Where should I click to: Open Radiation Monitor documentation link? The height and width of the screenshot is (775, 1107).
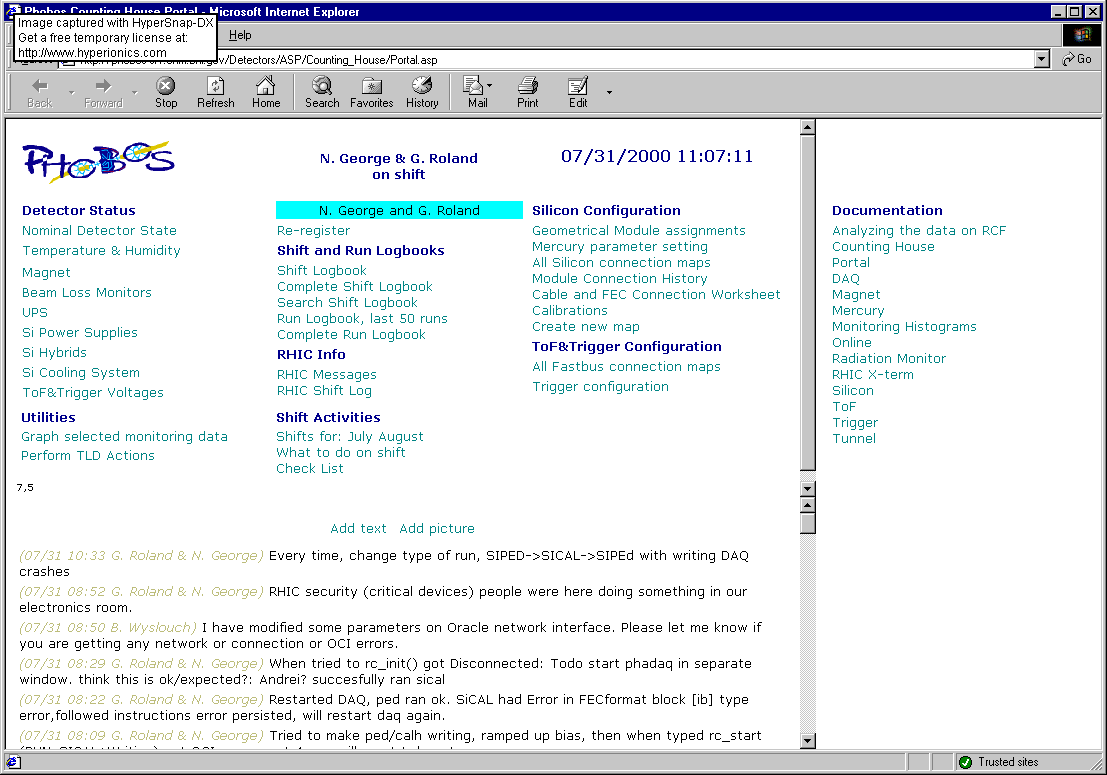(x=888, y=359)
